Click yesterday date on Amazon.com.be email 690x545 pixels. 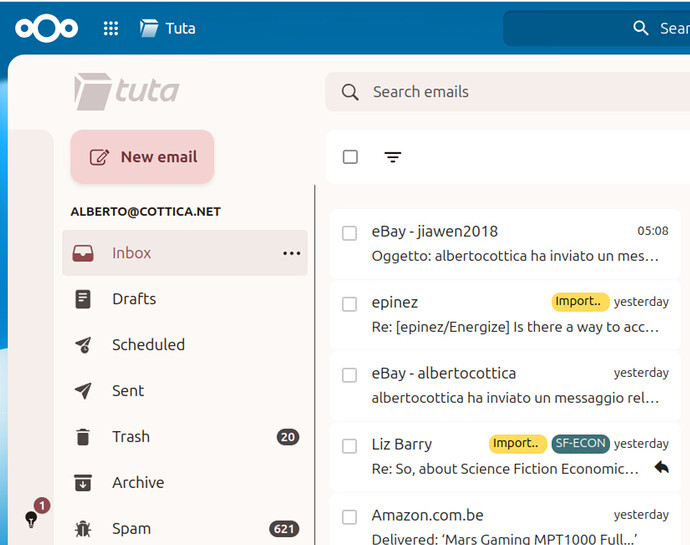(x=641, y=515)
